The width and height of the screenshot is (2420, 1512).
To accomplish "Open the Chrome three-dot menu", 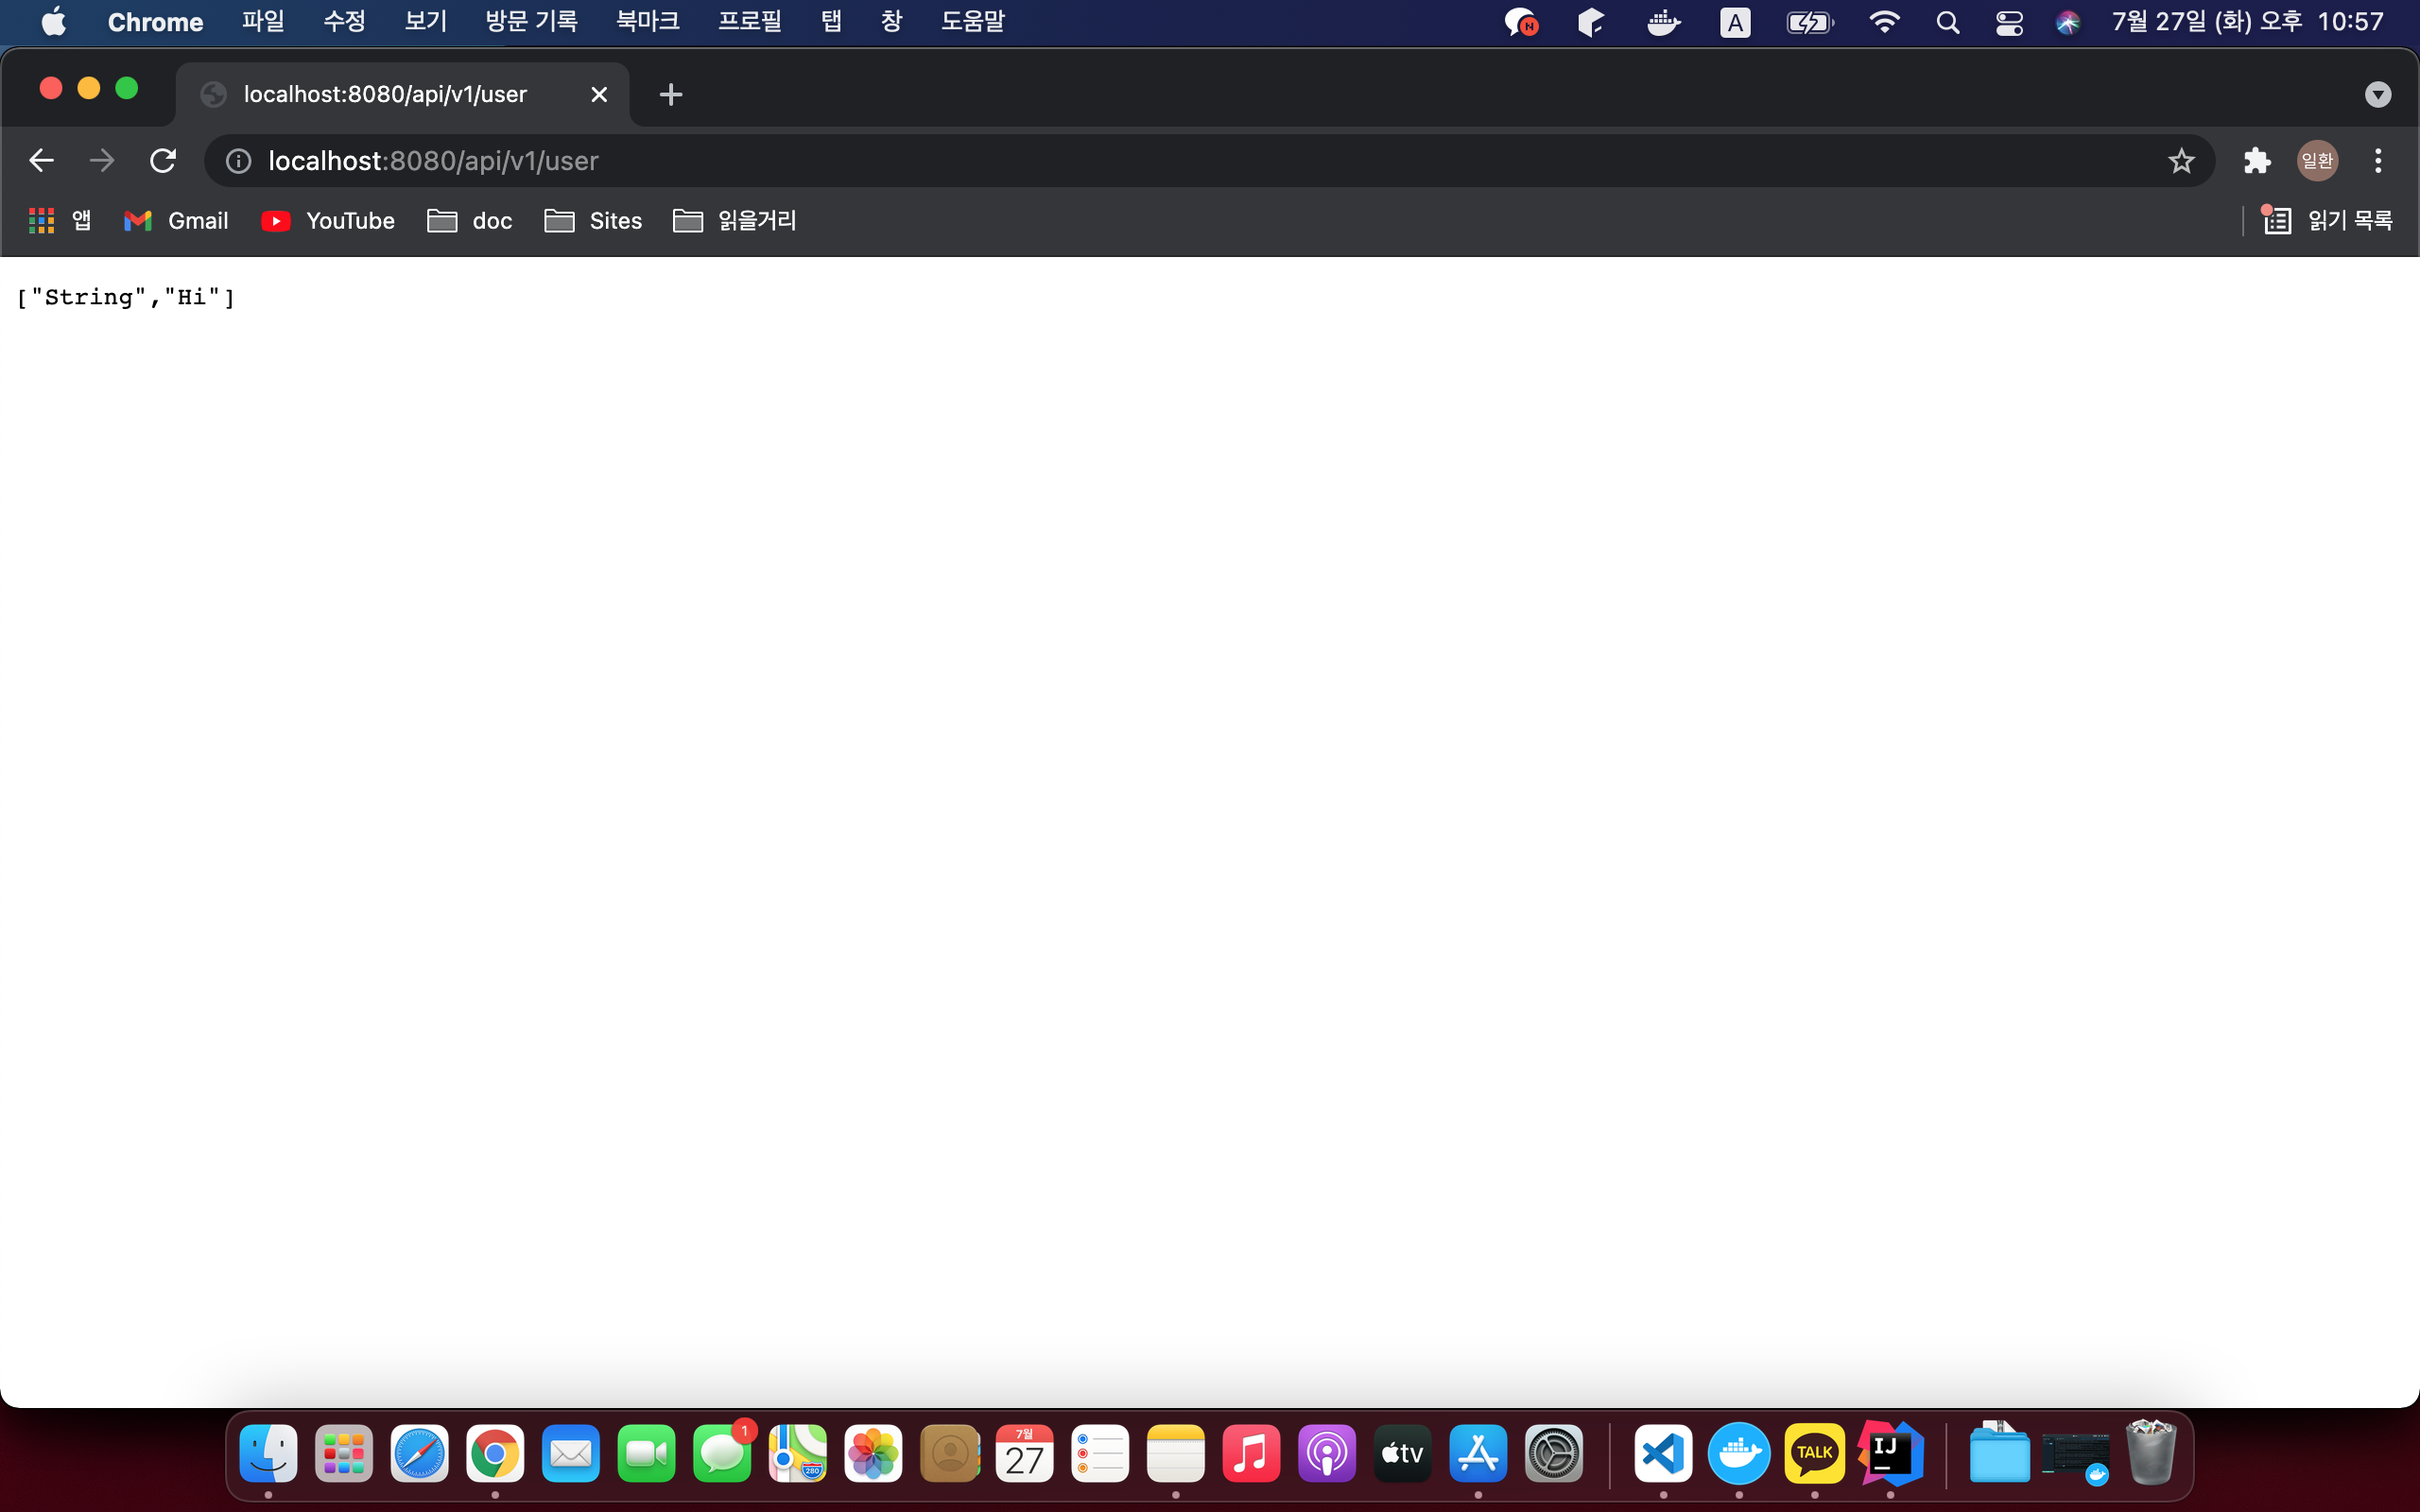I will (x=2378, y=160).
